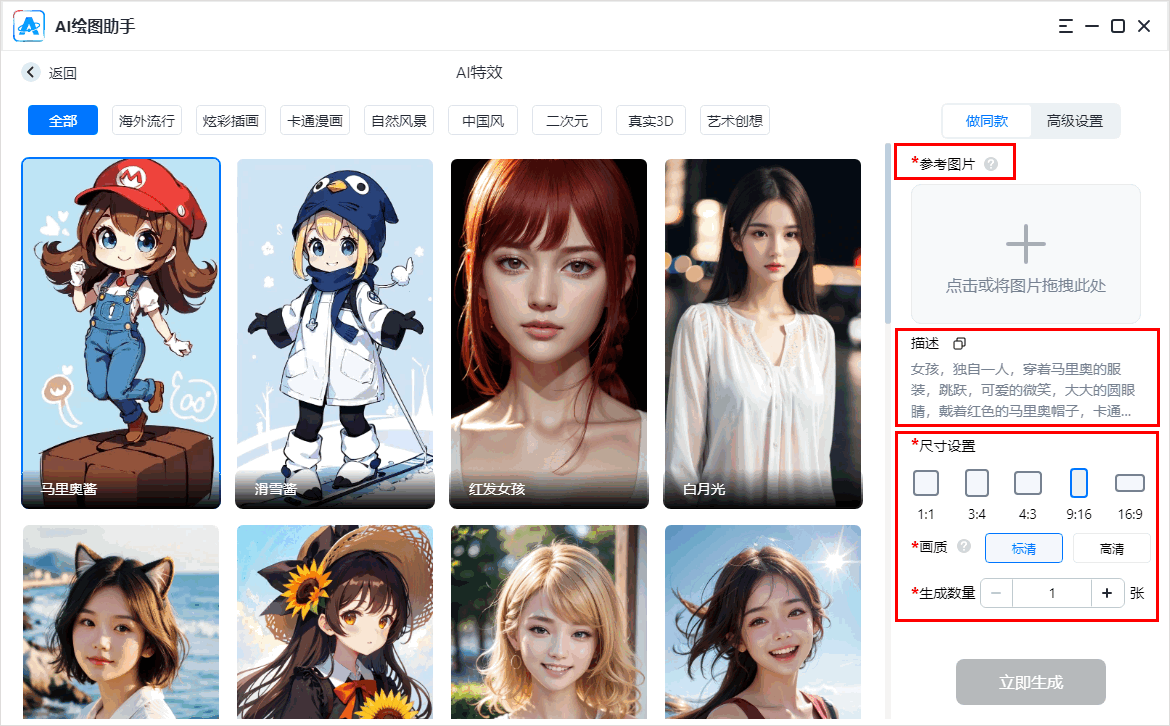Open the help icon next to 参考图片

coord(990,163)
